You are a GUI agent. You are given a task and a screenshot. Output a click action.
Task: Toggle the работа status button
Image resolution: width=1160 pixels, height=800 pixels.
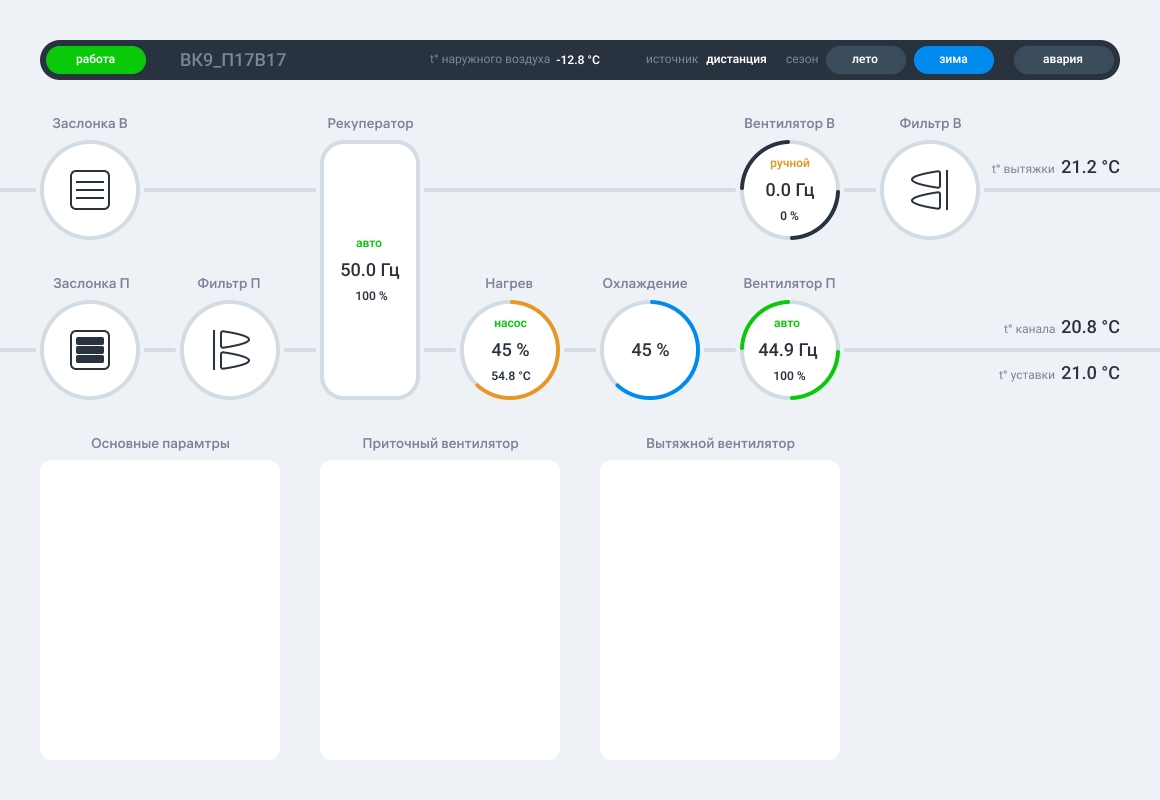pos(95,60)
